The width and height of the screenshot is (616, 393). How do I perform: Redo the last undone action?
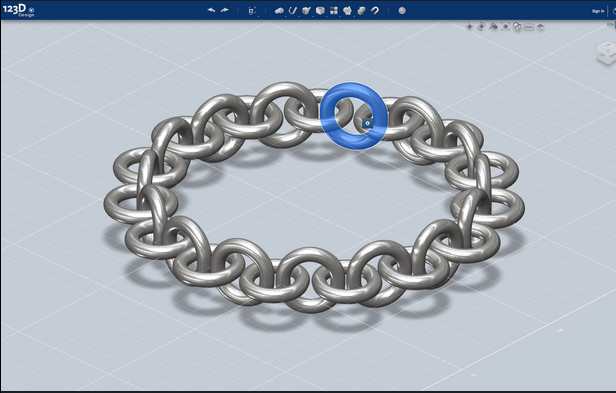tap(225, 10)
